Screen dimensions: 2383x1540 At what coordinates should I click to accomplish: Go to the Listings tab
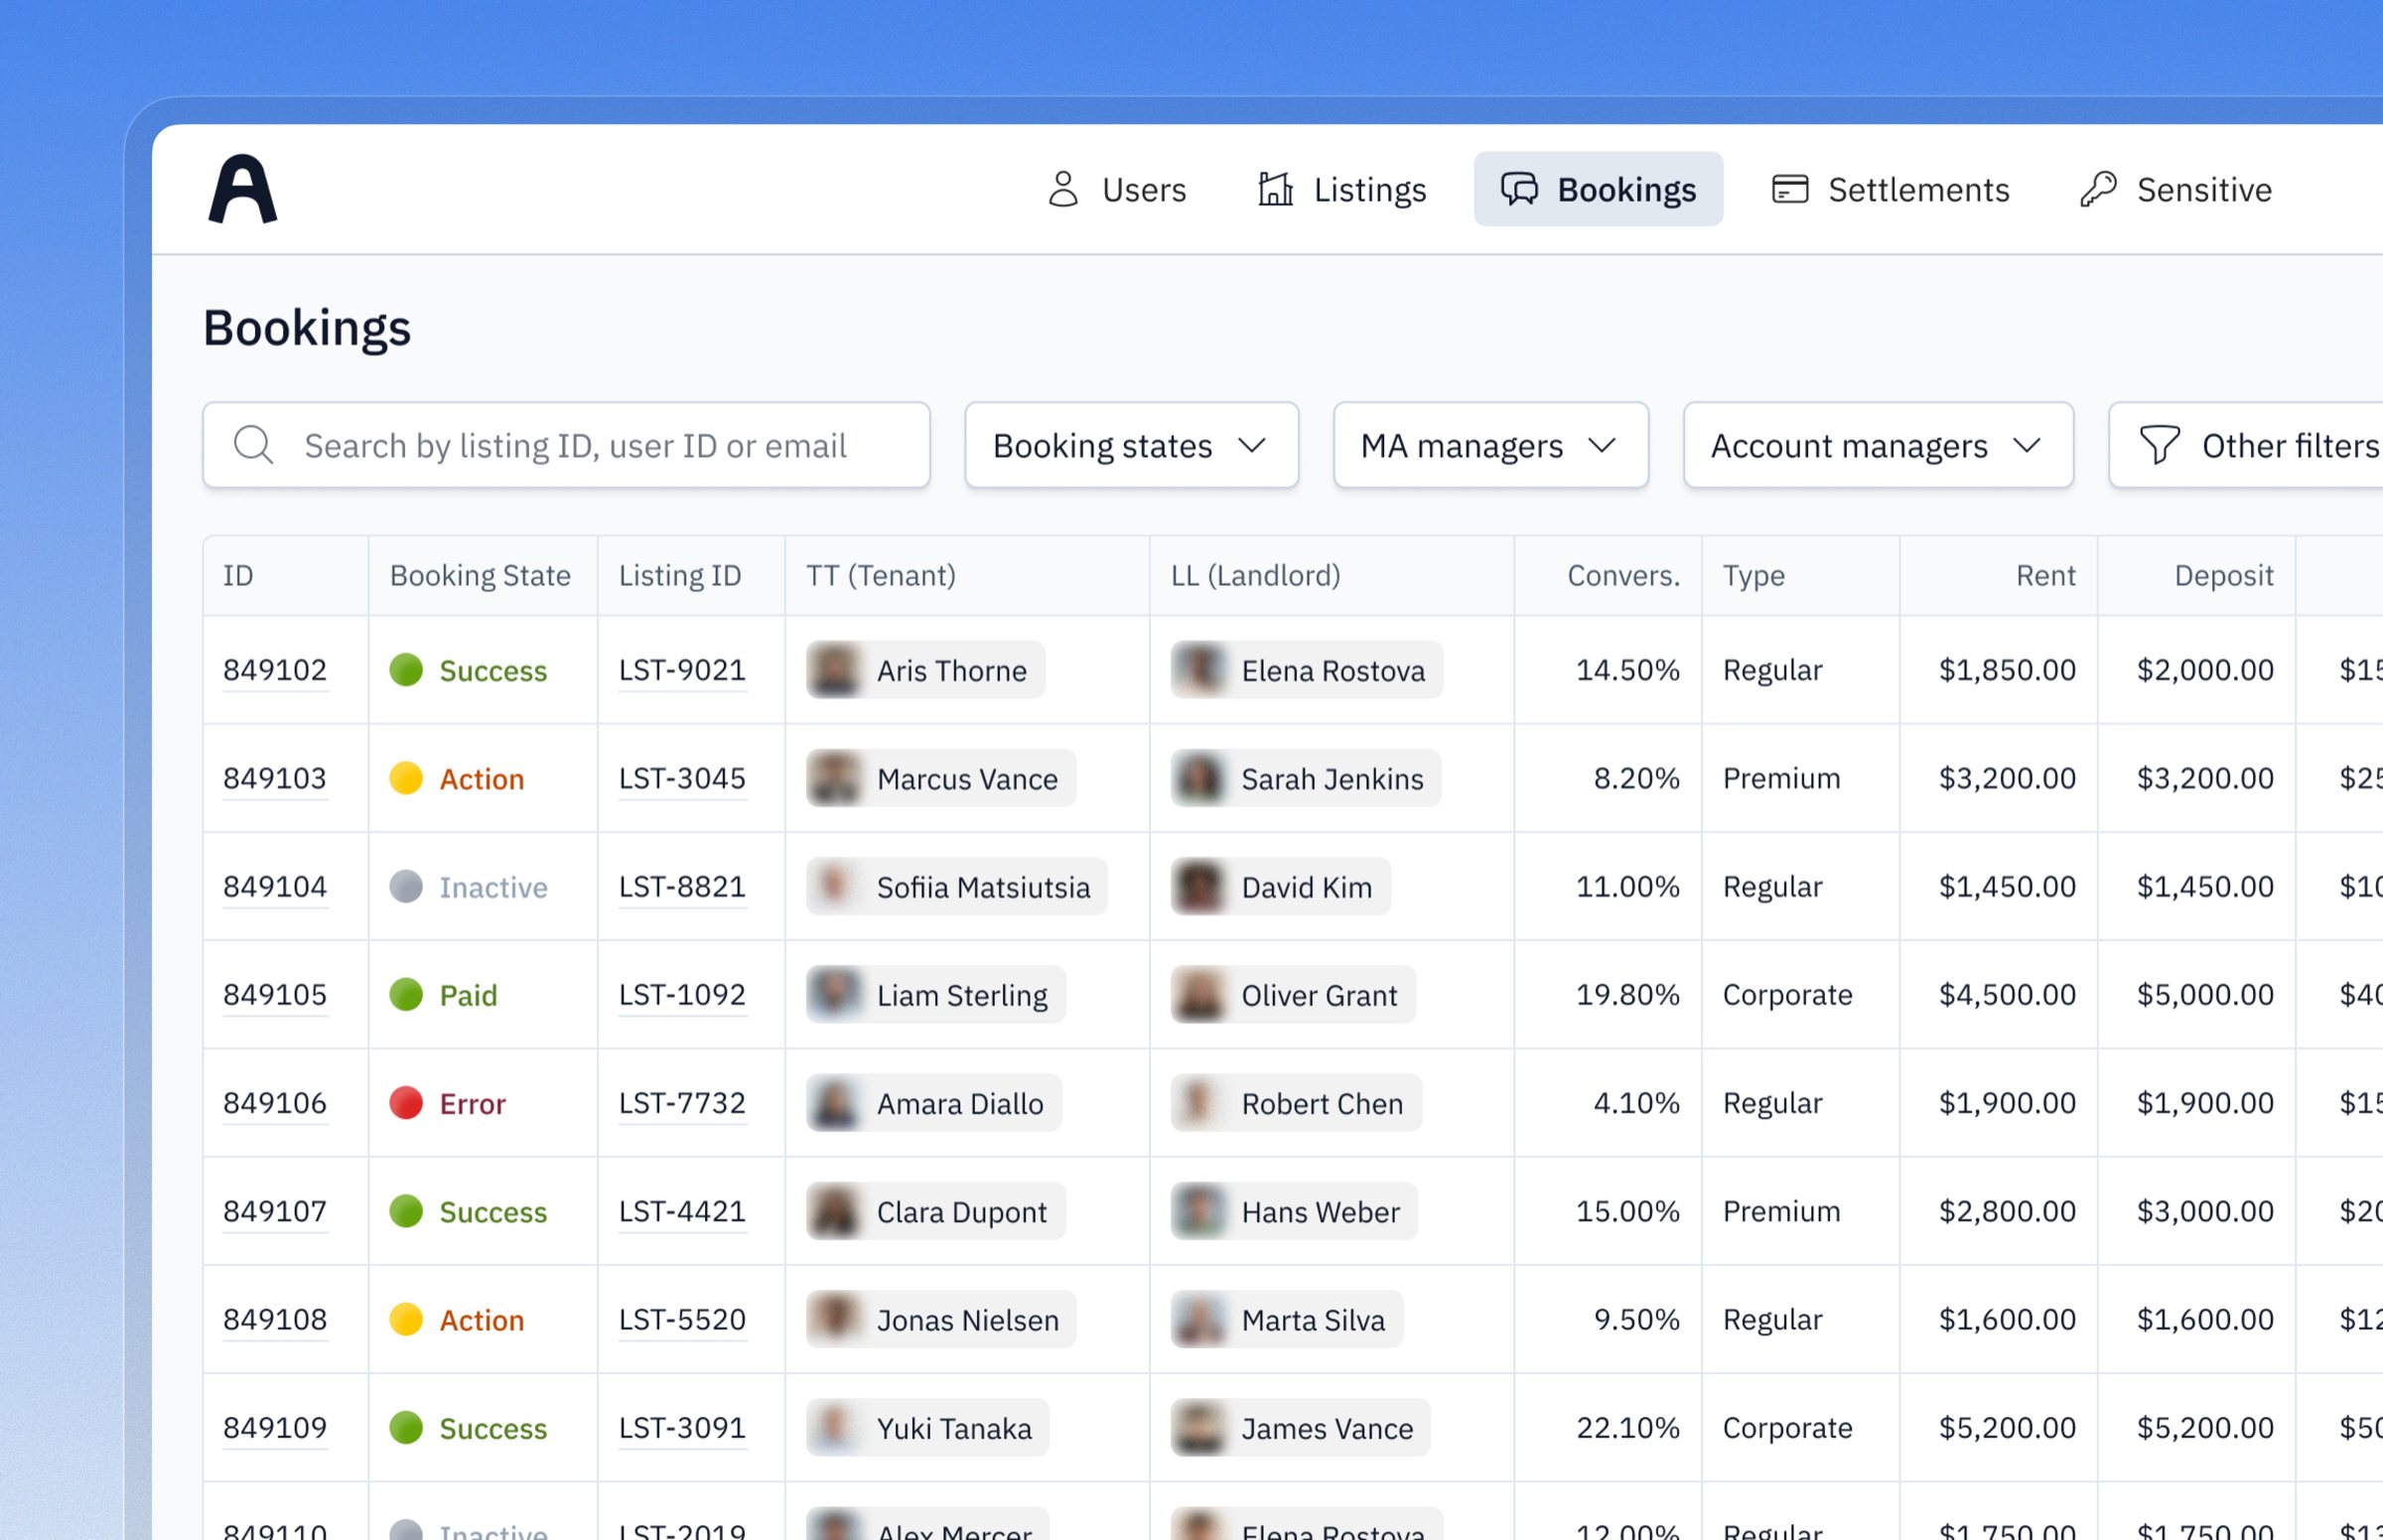(1341, 189)
